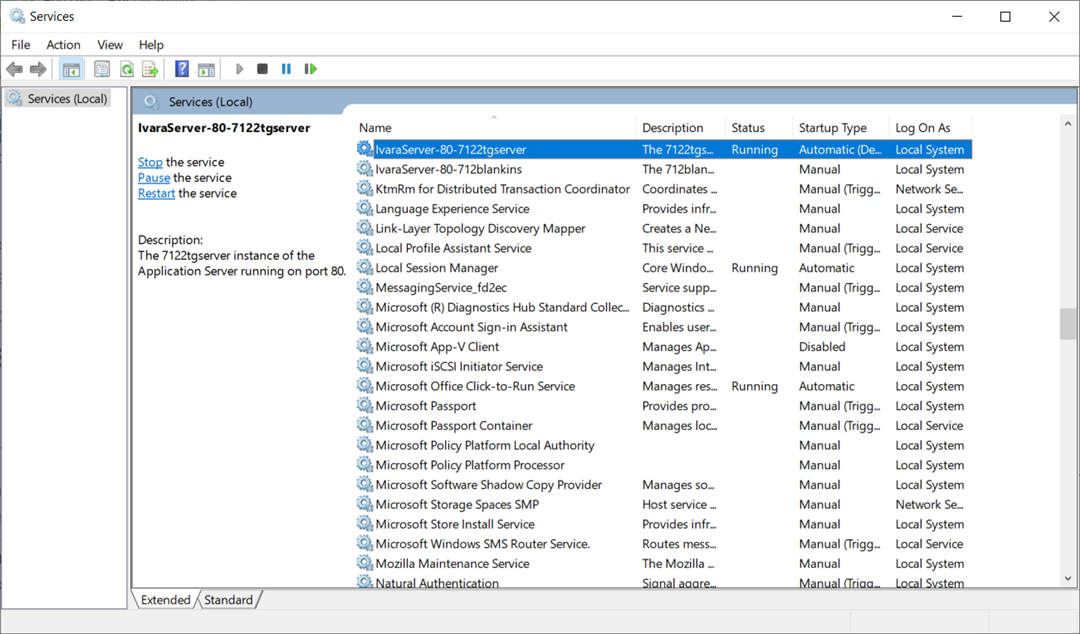Open the View menu
1080x634 pixels.
coord(110,45)
